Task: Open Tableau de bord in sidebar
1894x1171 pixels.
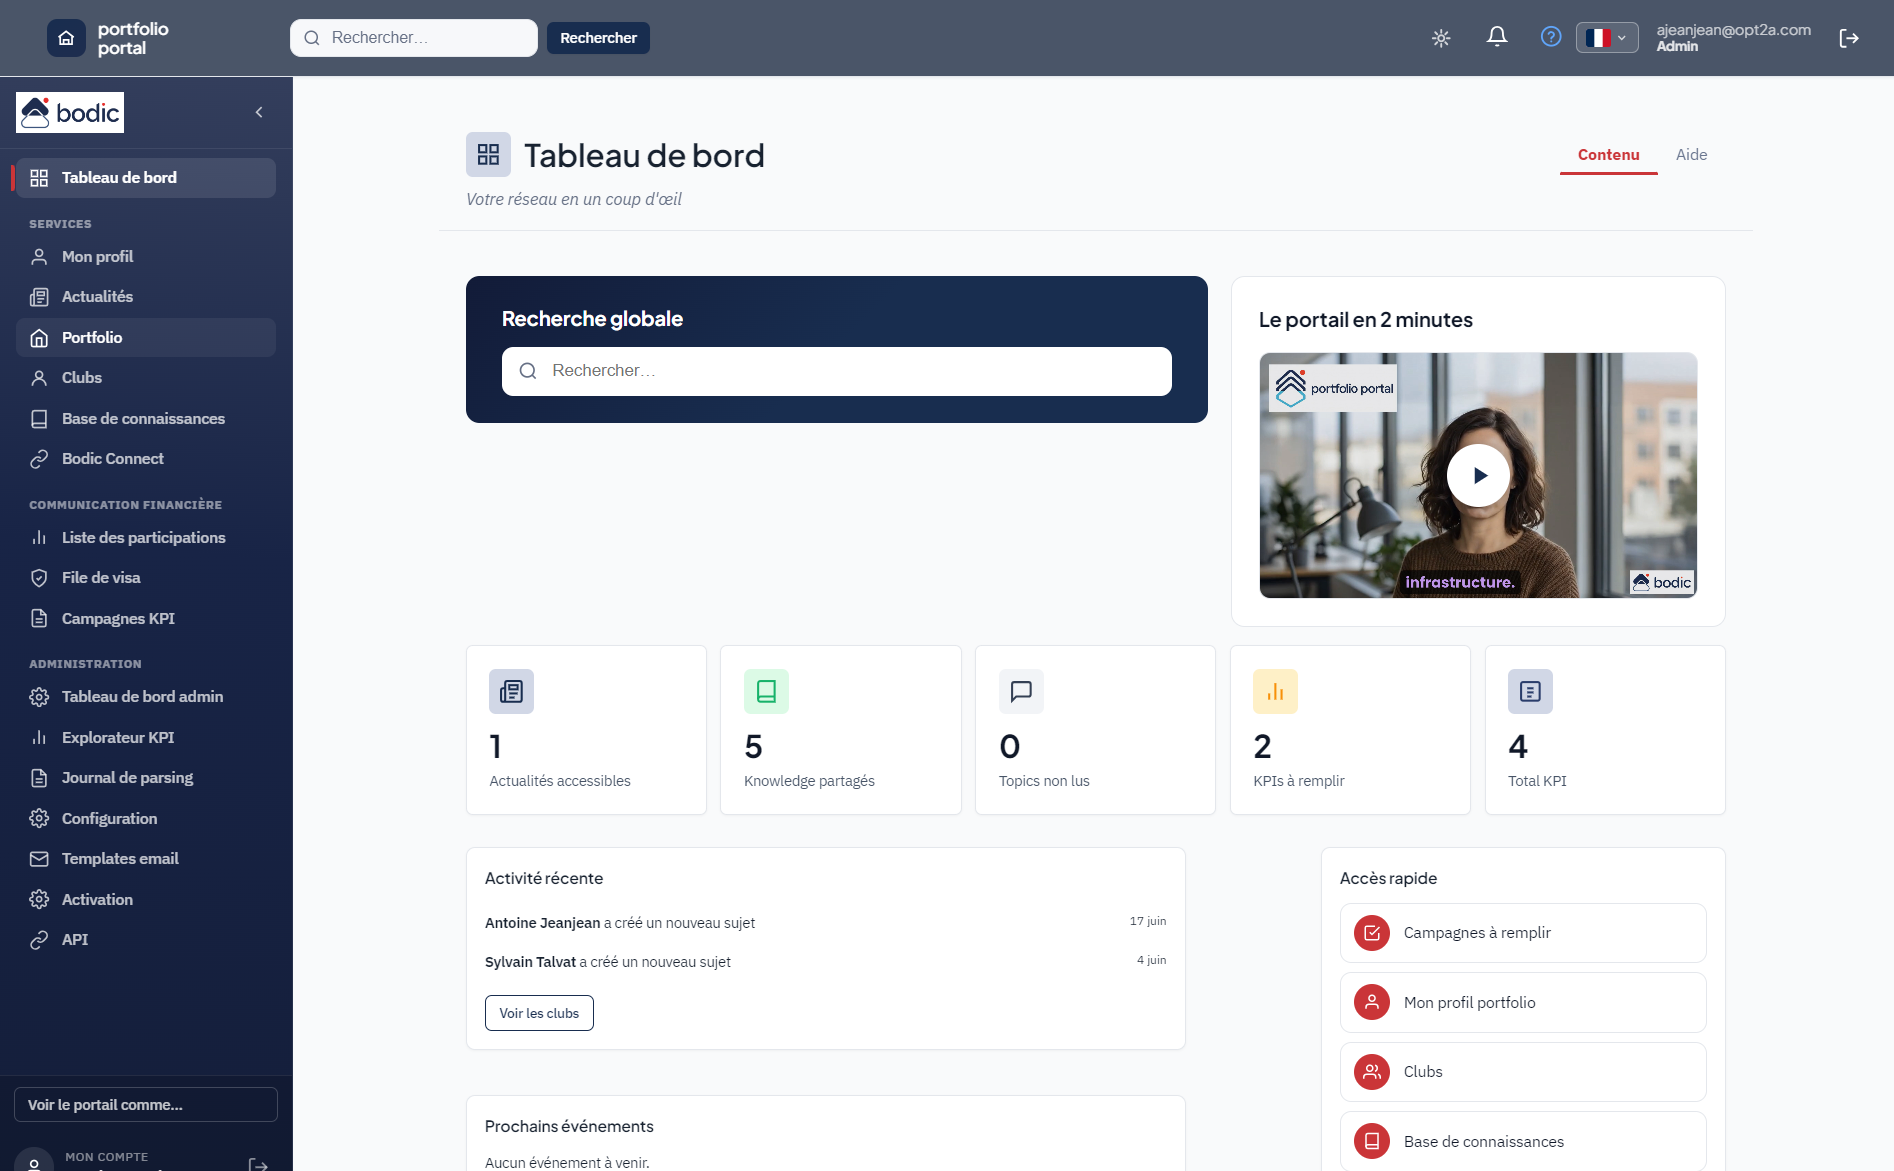Action: [146, 178]
